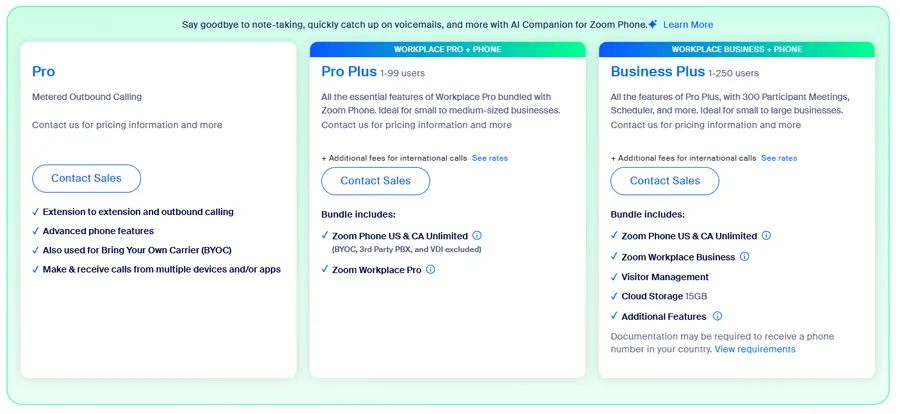Click the checkmark next to Advanced phone features
This screenshot has width=900, height=414.
click(36, 231)
